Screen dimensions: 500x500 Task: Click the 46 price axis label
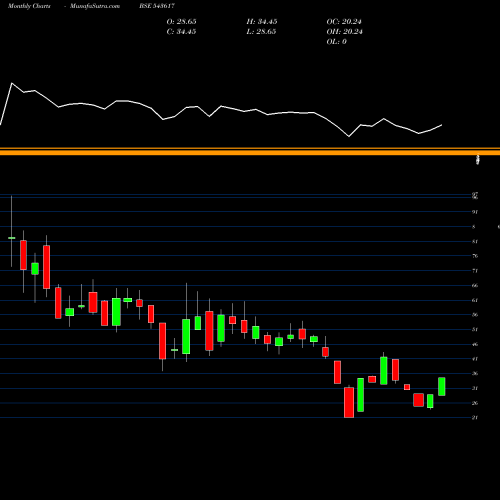tap(475, 344)
